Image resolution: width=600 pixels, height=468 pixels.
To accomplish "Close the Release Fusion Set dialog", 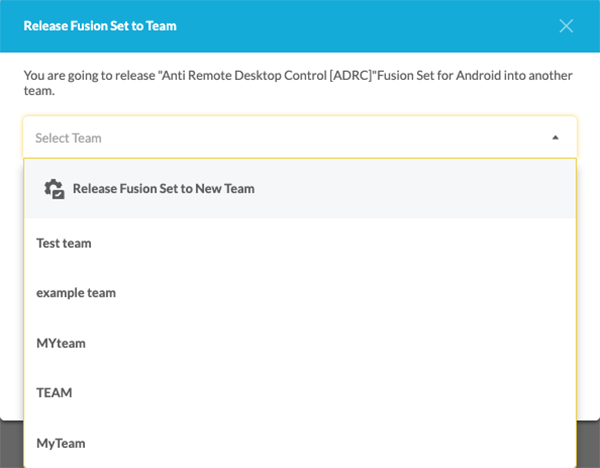I will tap(566, 25).
